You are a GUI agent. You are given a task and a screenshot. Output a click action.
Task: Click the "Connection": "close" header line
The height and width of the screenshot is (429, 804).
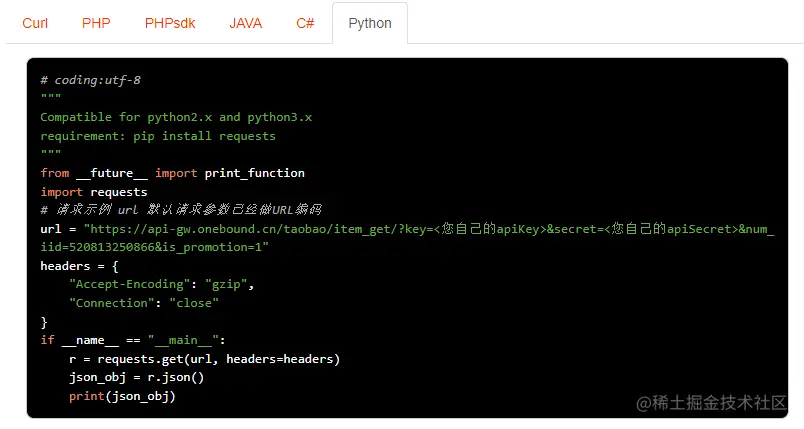click(x=144, y=303)
